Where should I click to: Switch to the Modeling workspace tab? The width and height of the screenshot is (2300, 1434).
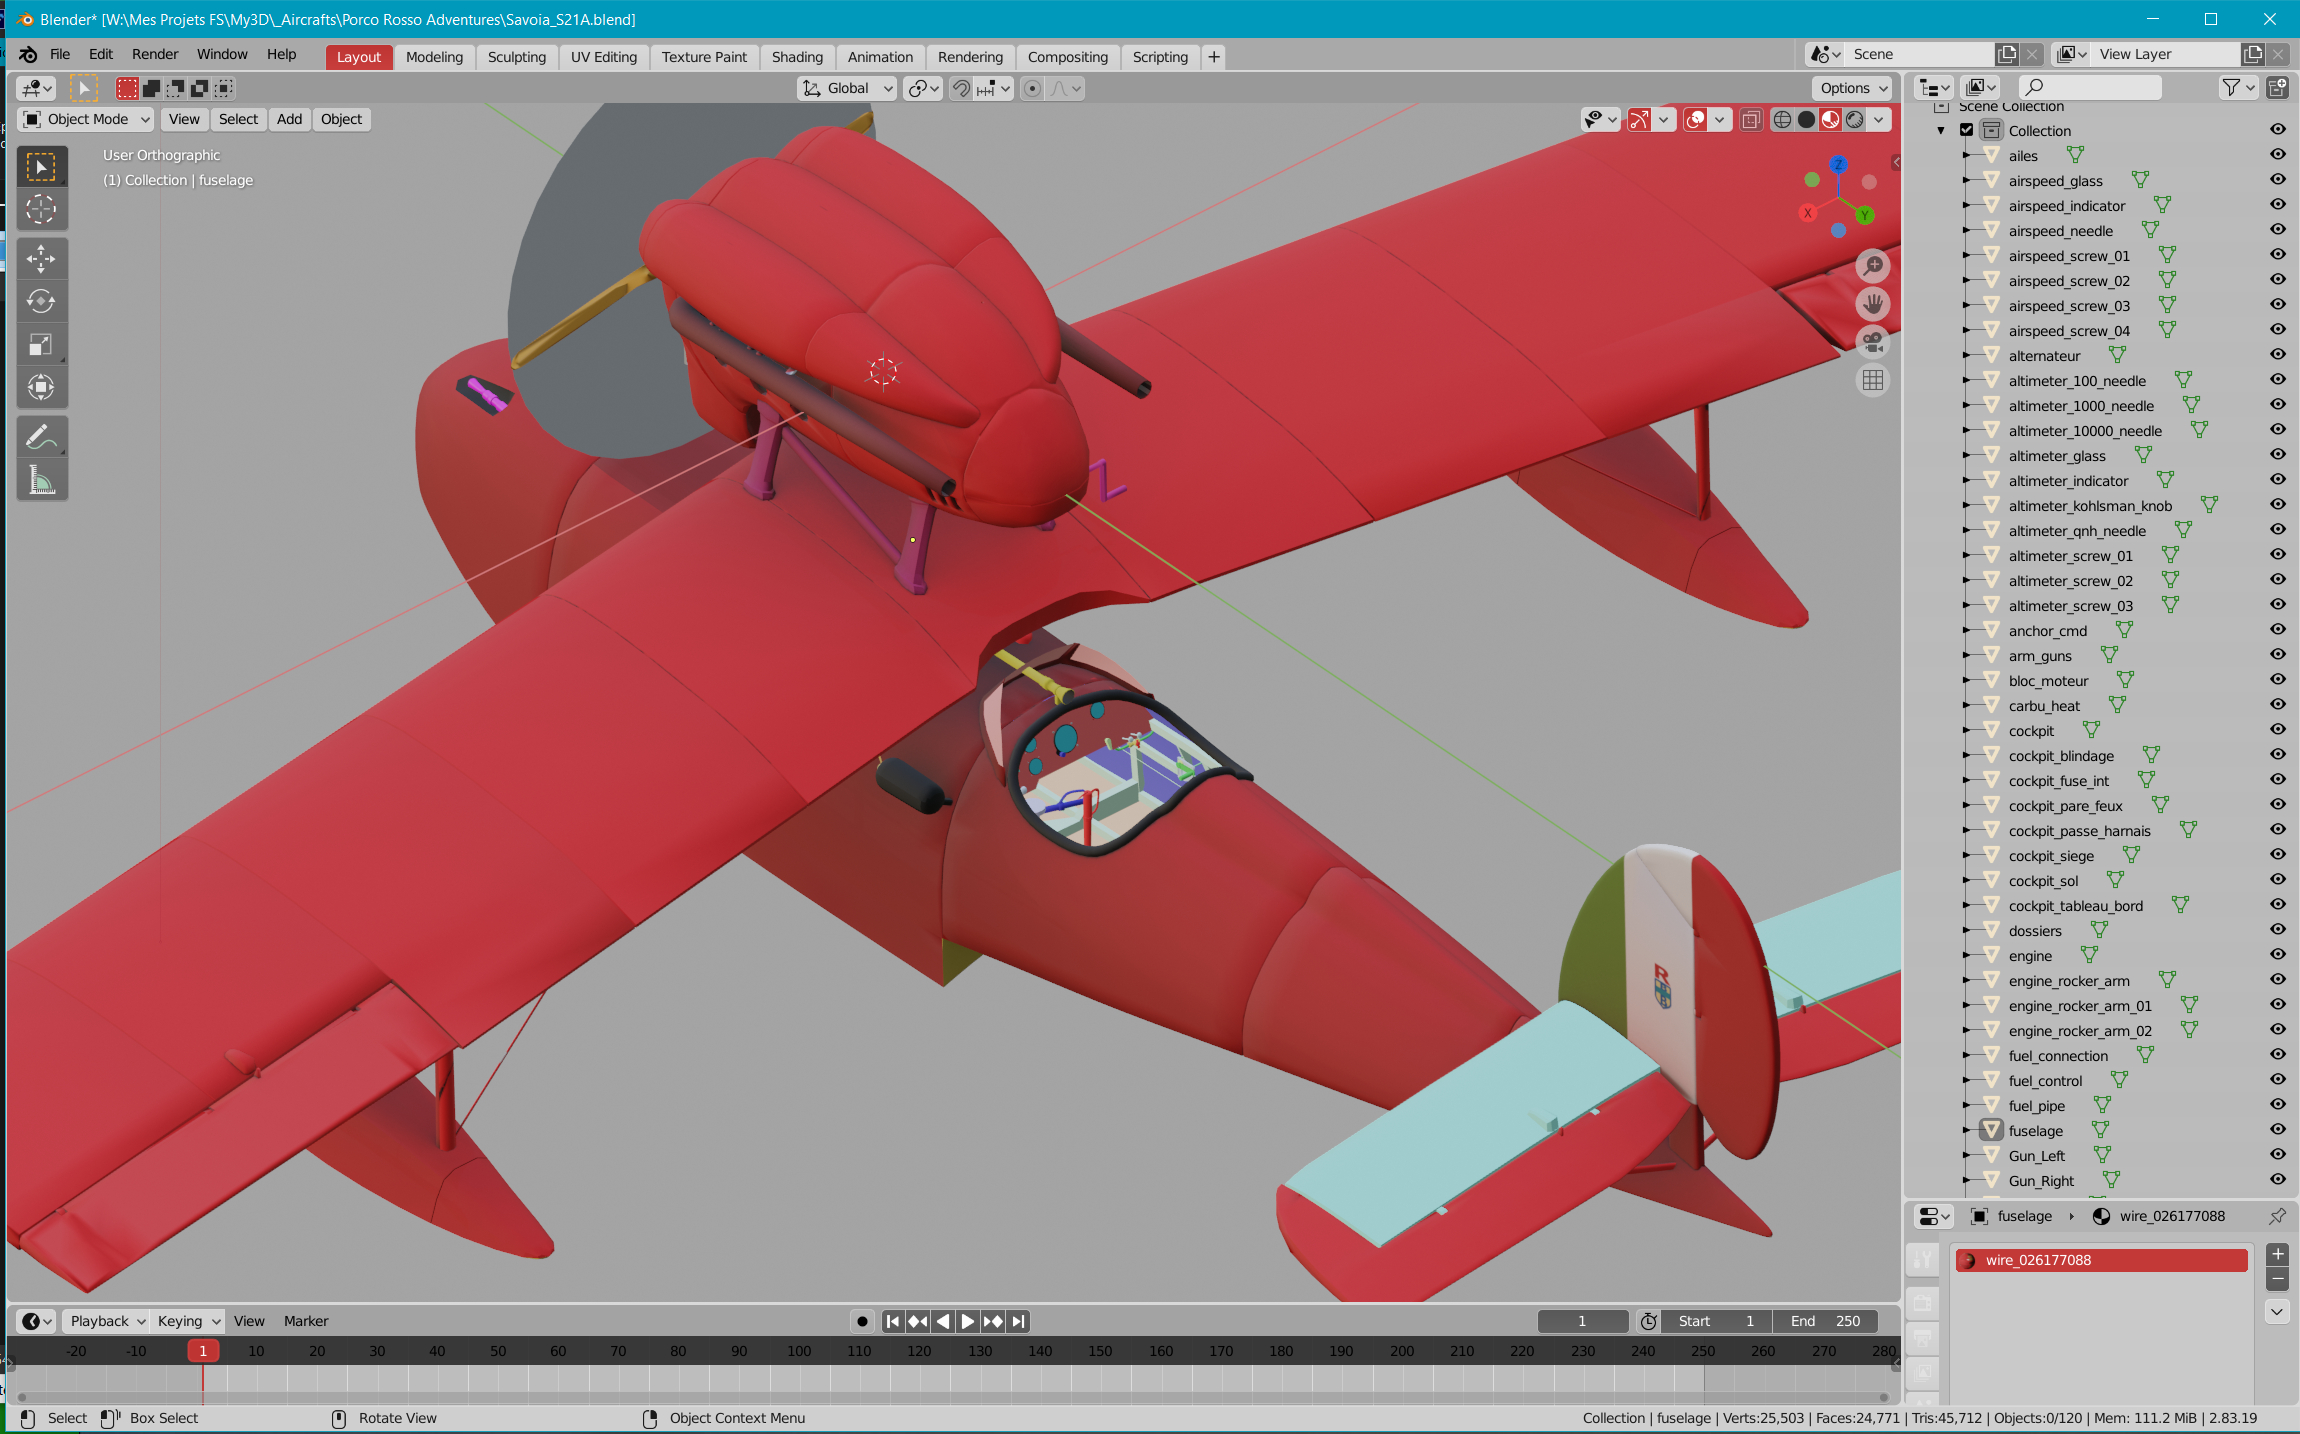434,57
